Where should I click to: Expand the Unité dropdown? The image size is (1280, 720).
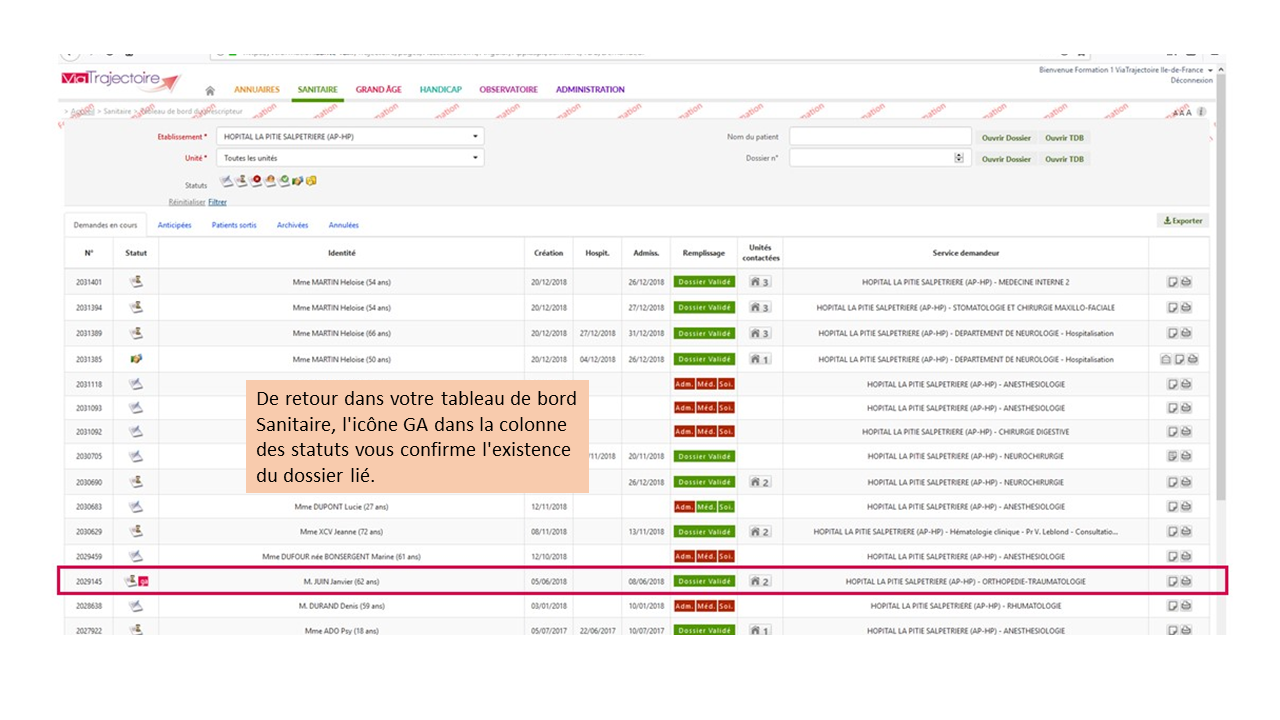476,158
